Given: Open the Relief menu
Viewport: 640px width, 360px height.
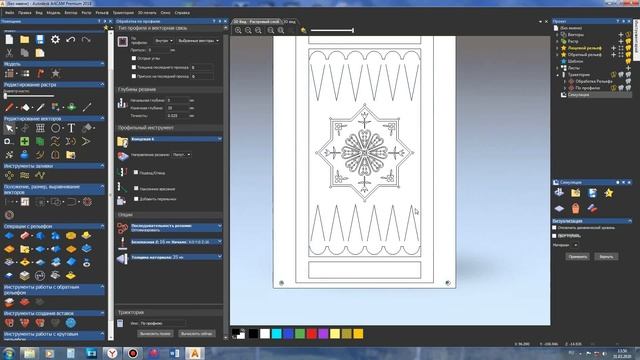Looking at the screenshot, I should click(102, 13).
